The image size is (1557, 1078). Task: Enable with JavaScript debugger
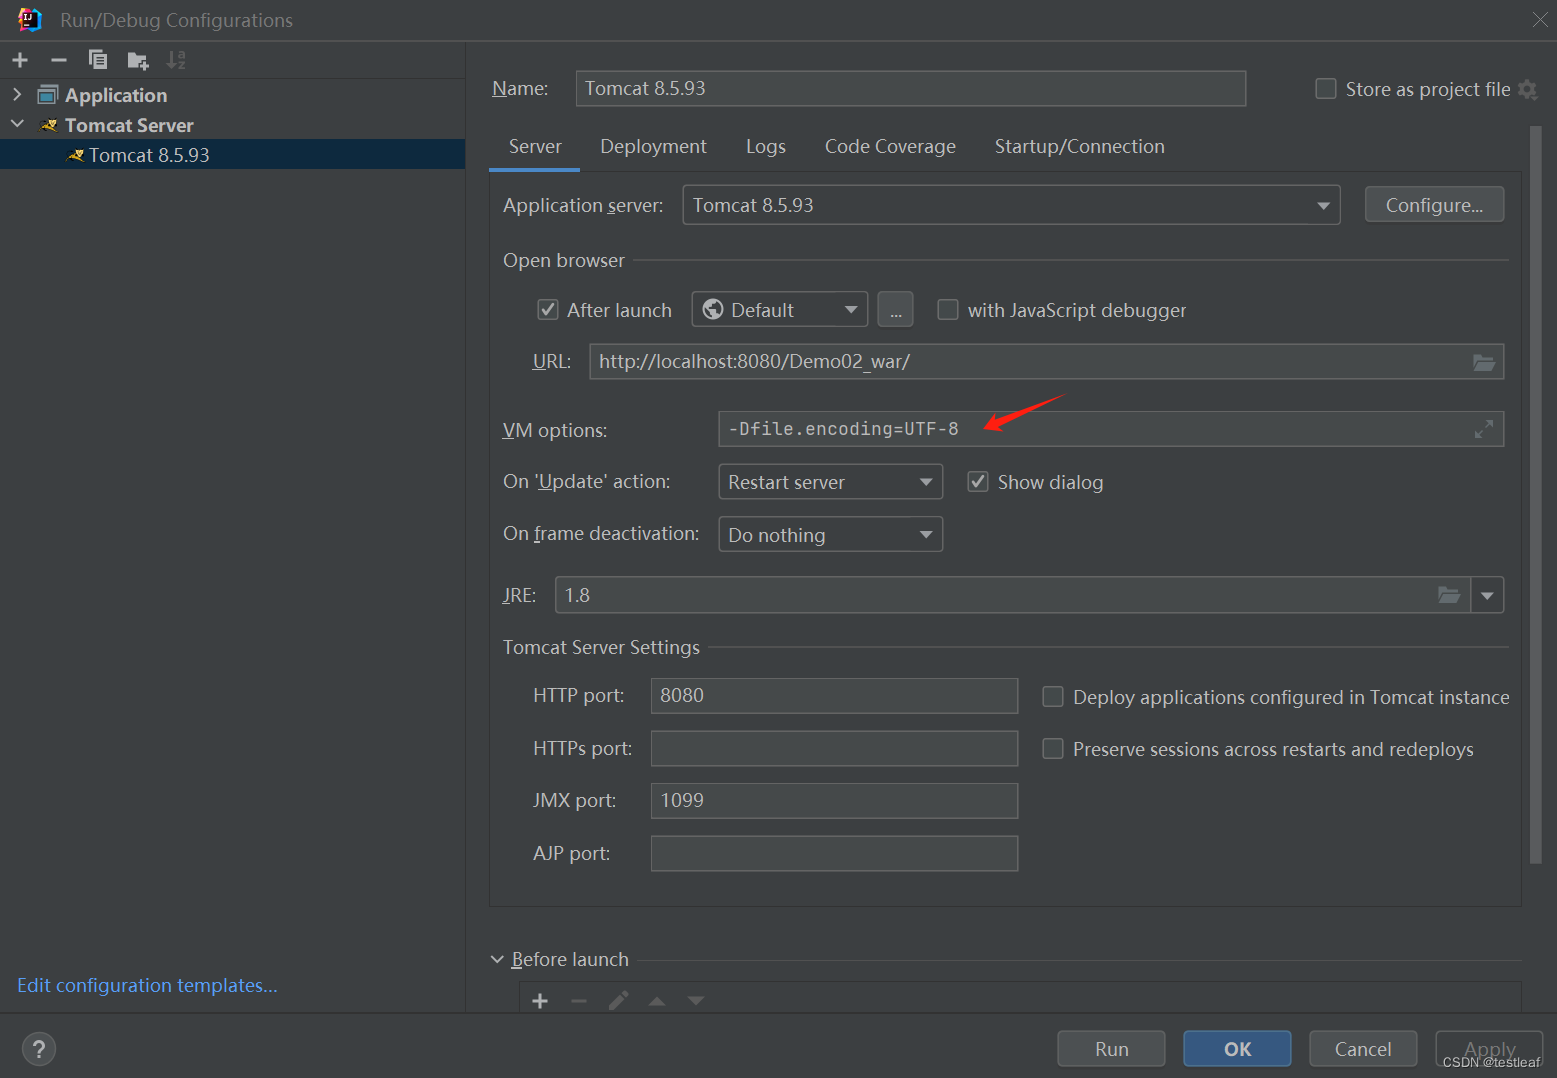coord(947,310)
